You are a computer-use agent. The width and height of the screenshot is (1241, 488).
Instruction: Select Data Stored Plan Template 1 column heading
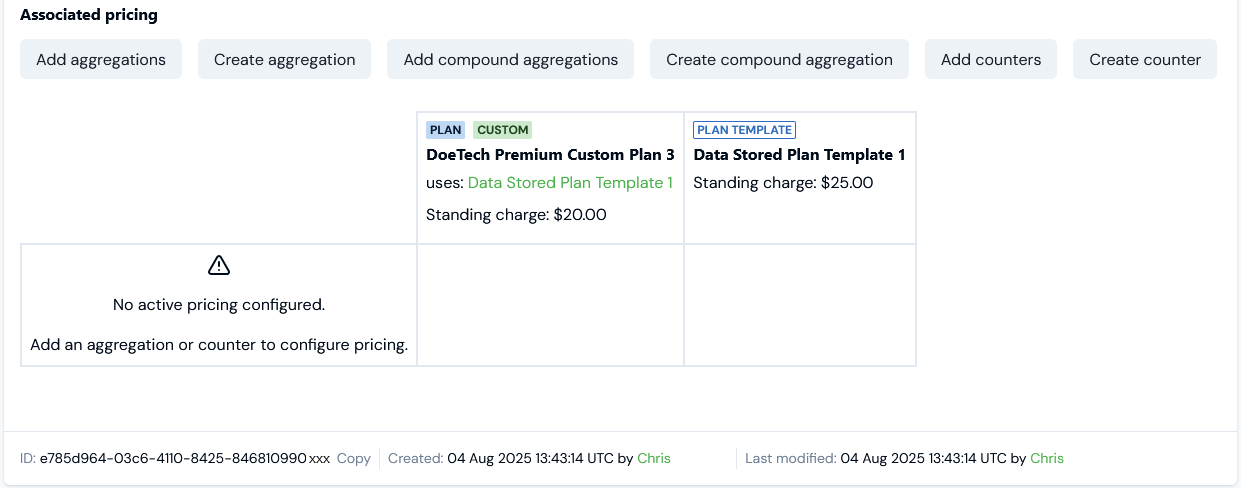click(x=799, y=155)
